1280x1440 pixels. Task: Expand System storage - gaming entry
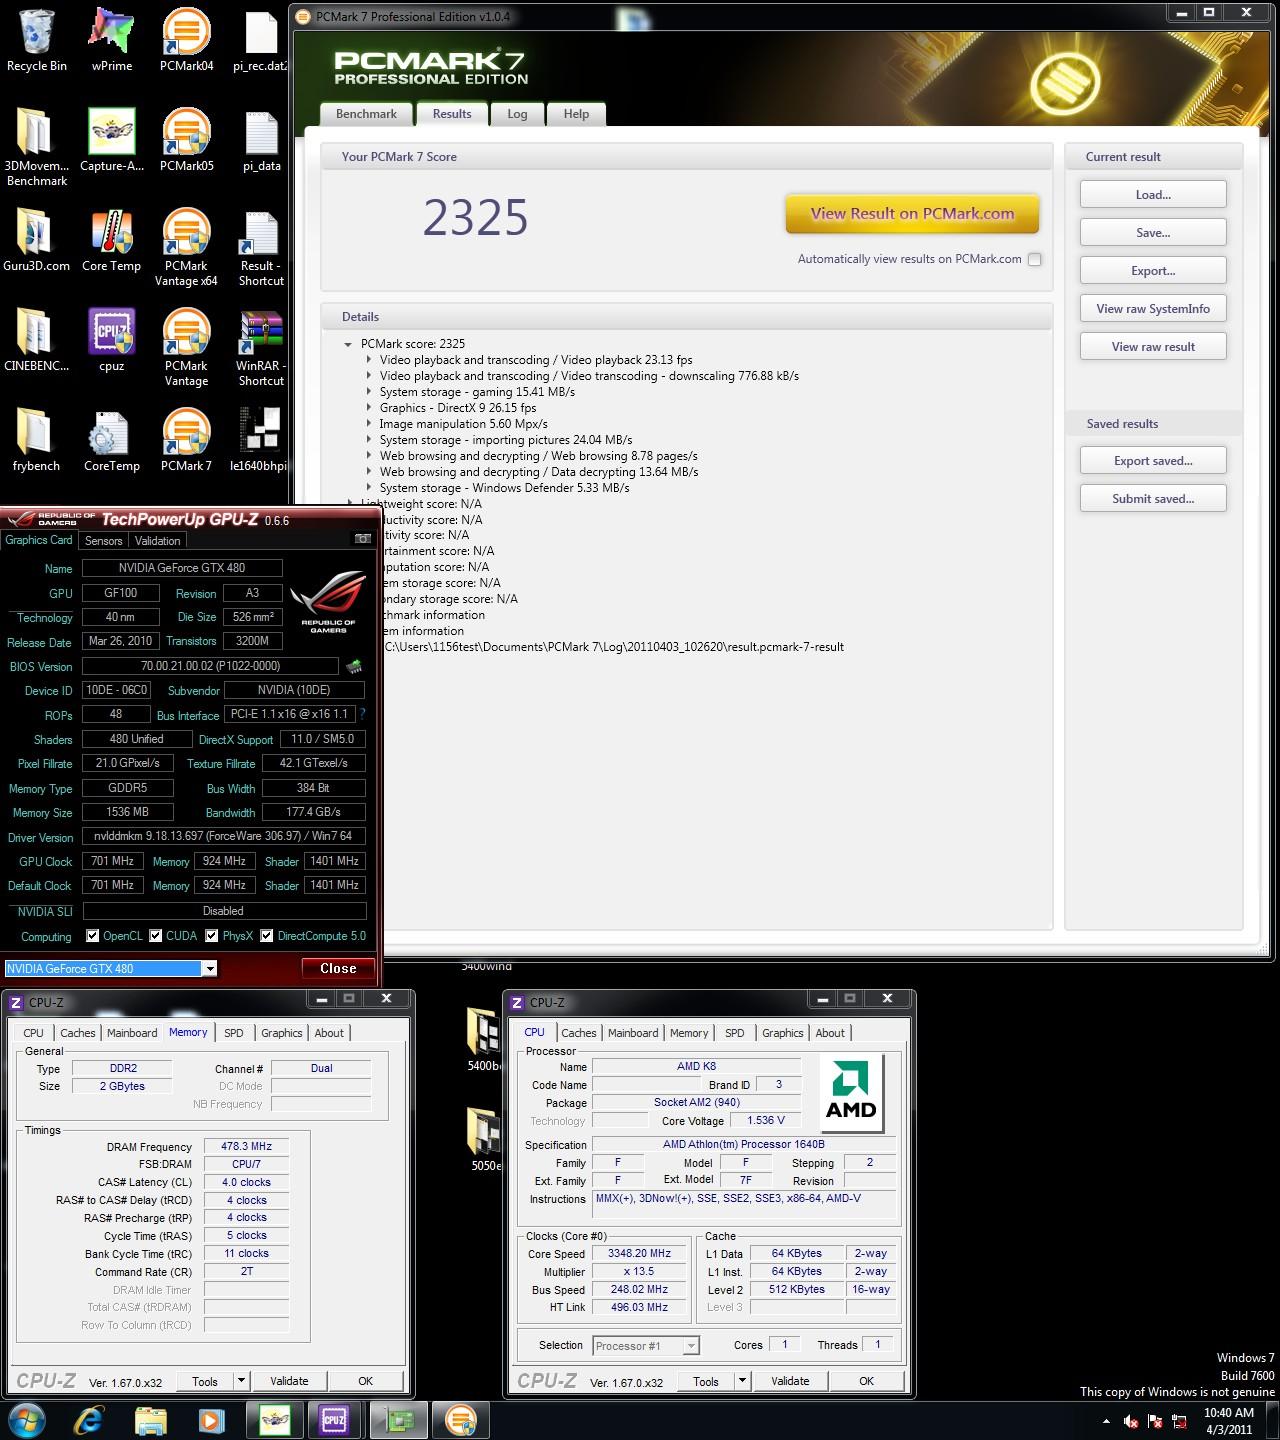(x=369, y=392)
